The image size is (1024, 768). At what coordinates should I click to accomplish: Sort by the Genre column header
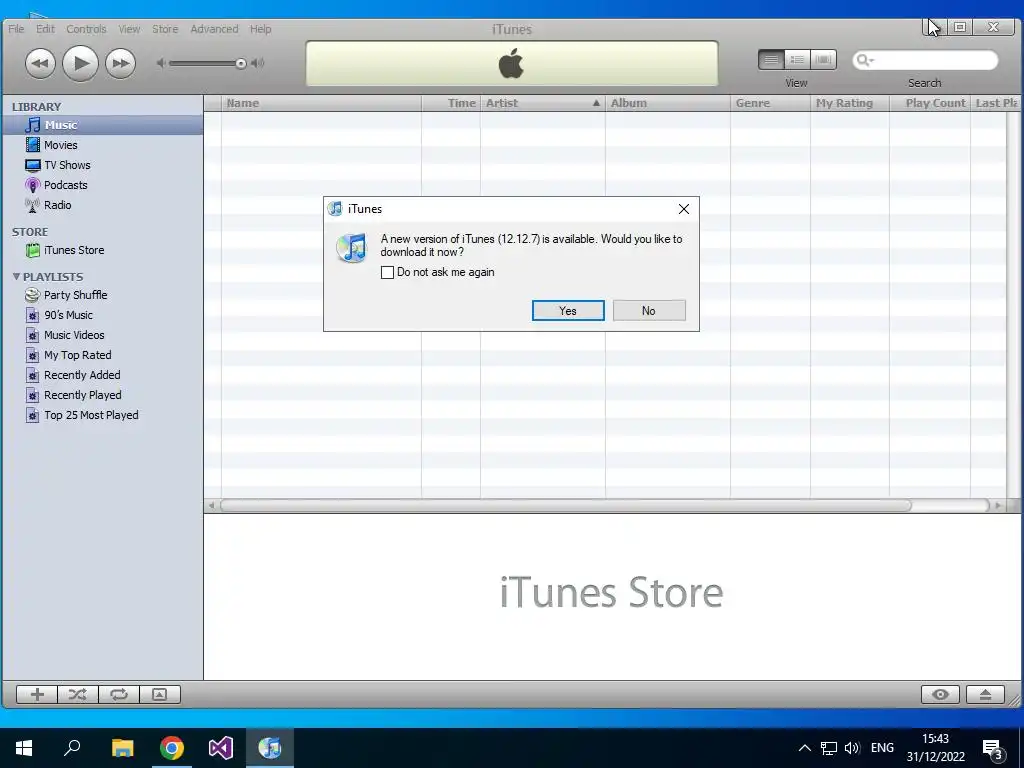pyautogui.click(x=770, y=103)
